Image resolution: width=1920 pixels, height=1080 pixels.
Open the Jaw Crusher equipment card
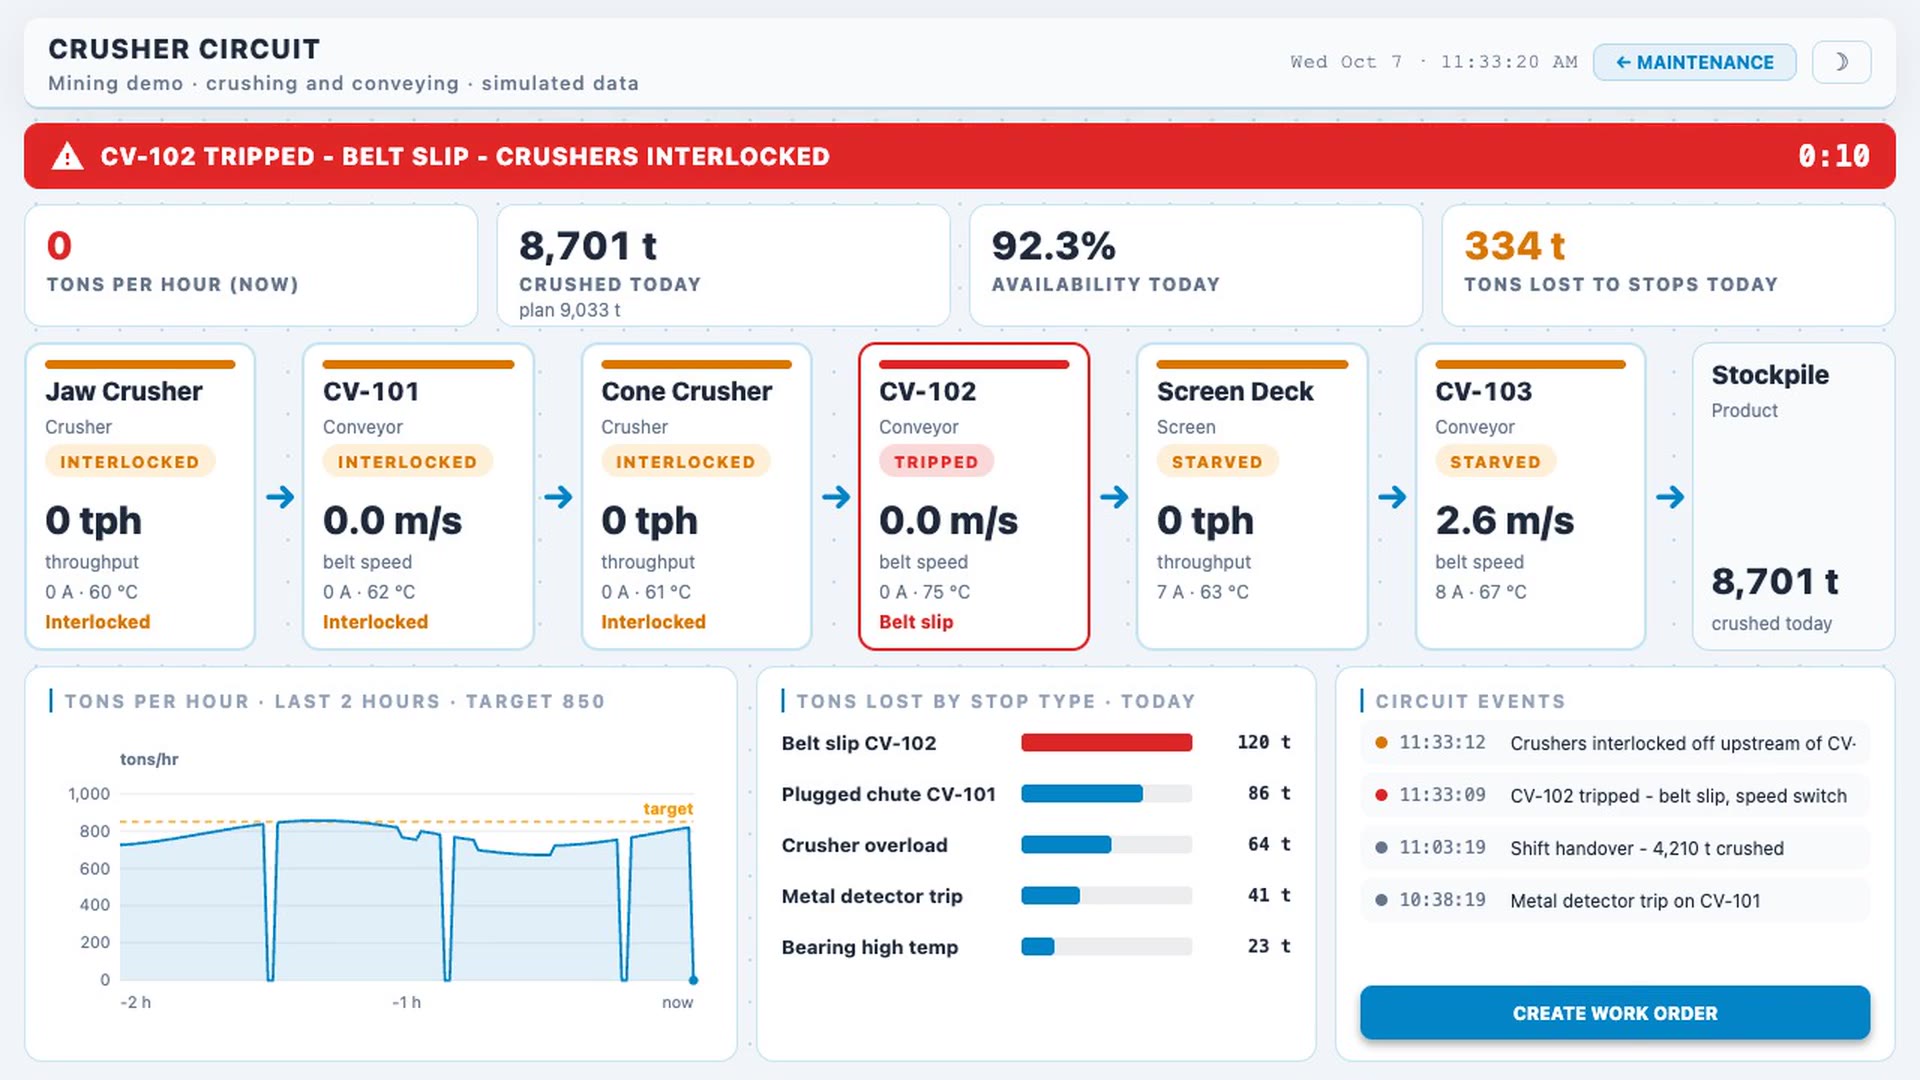click(x=140, y=496)
